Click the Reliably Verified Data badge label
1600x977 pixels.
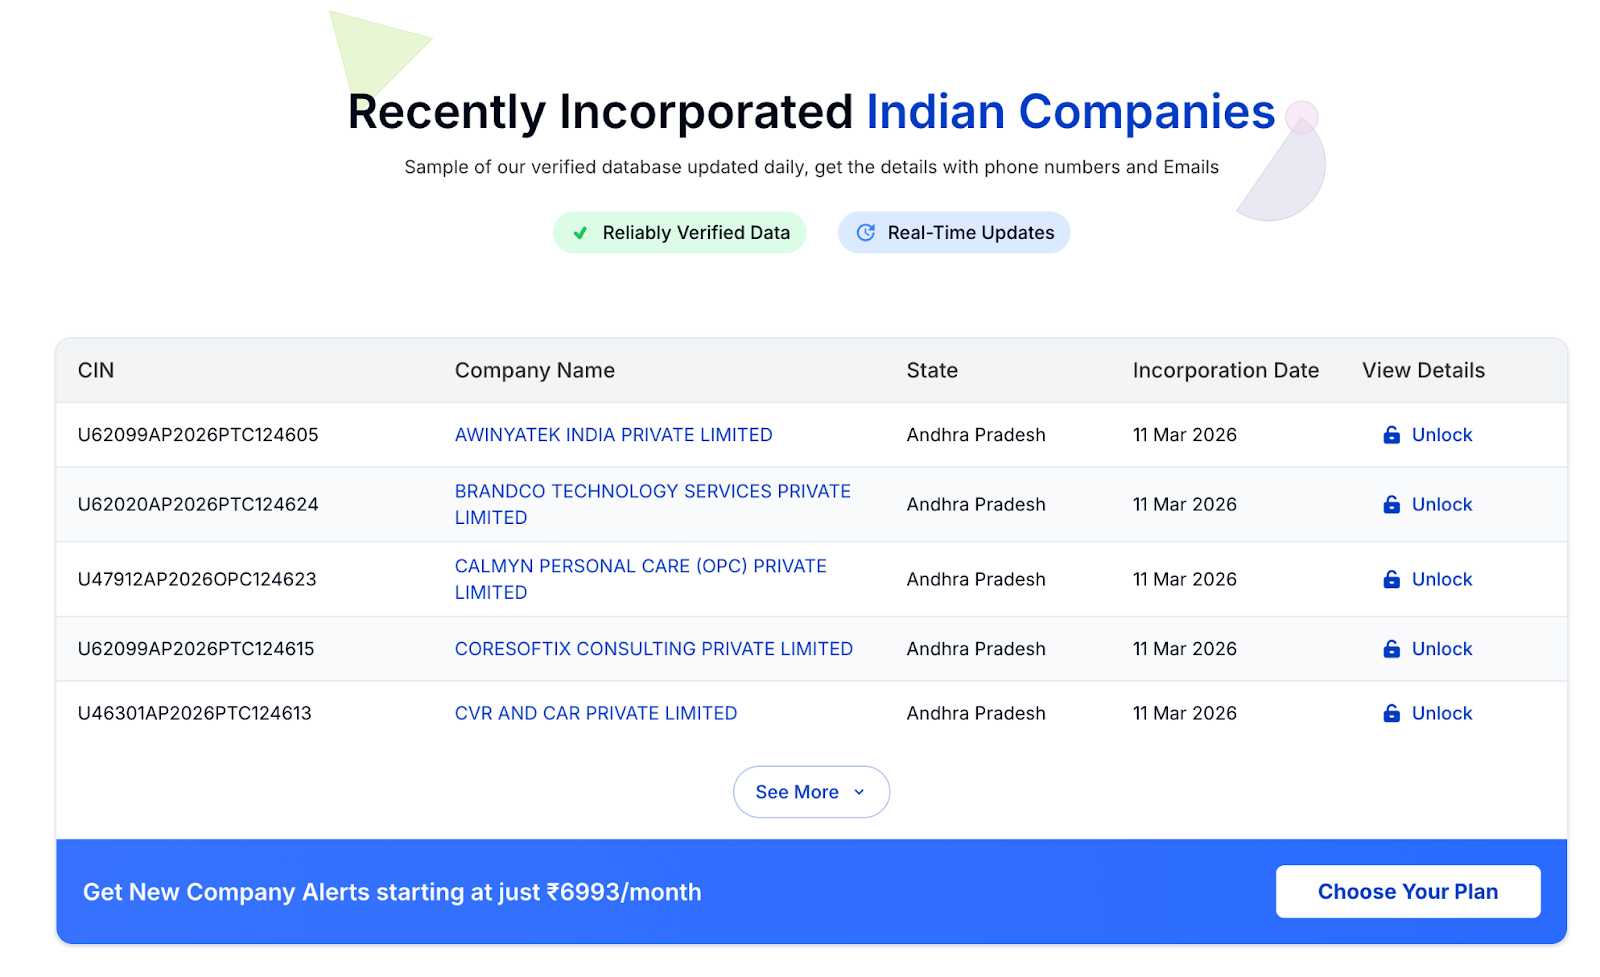pos(696,233)
